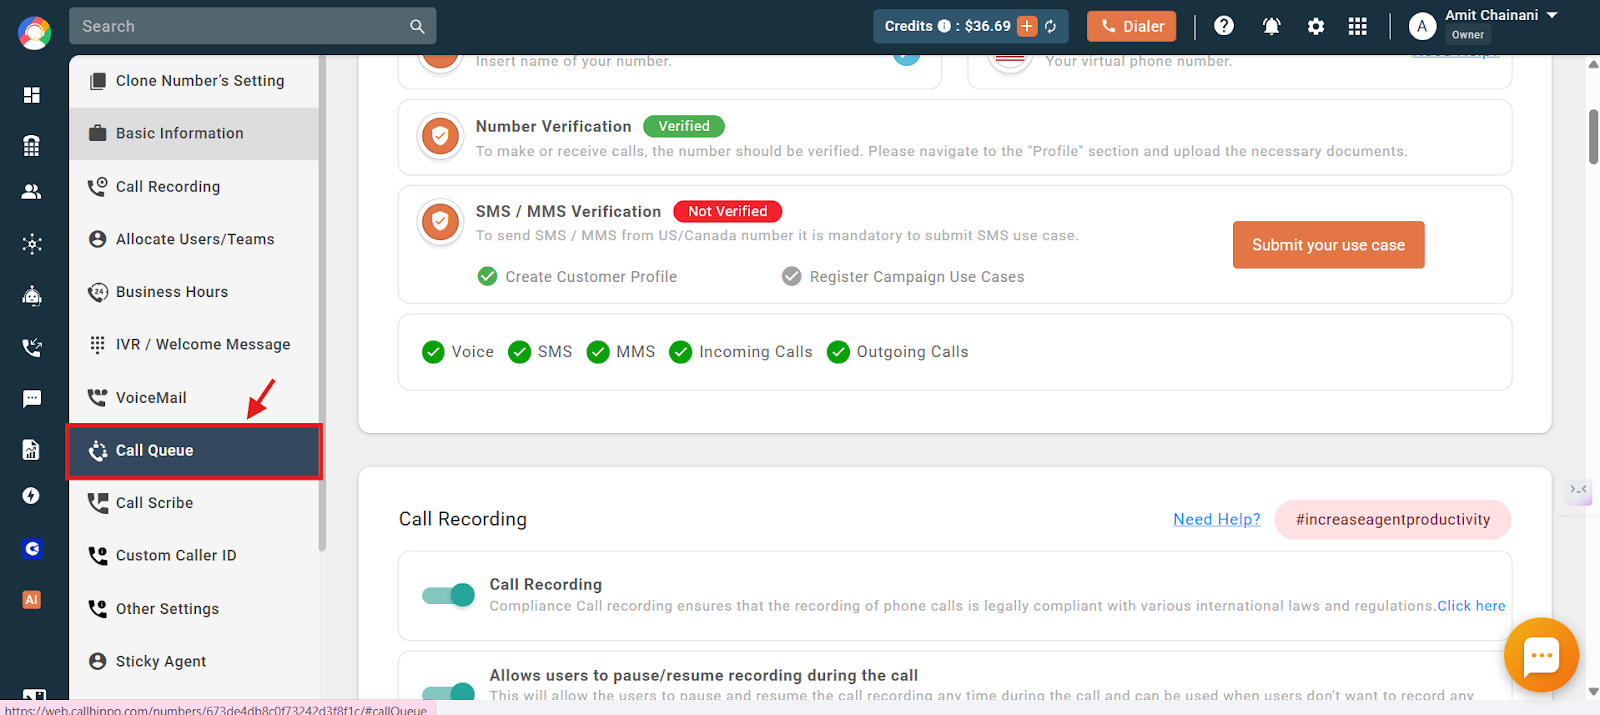Open the blue circular icon in sidebar
1600x715 pixels.
click(32, 548)
